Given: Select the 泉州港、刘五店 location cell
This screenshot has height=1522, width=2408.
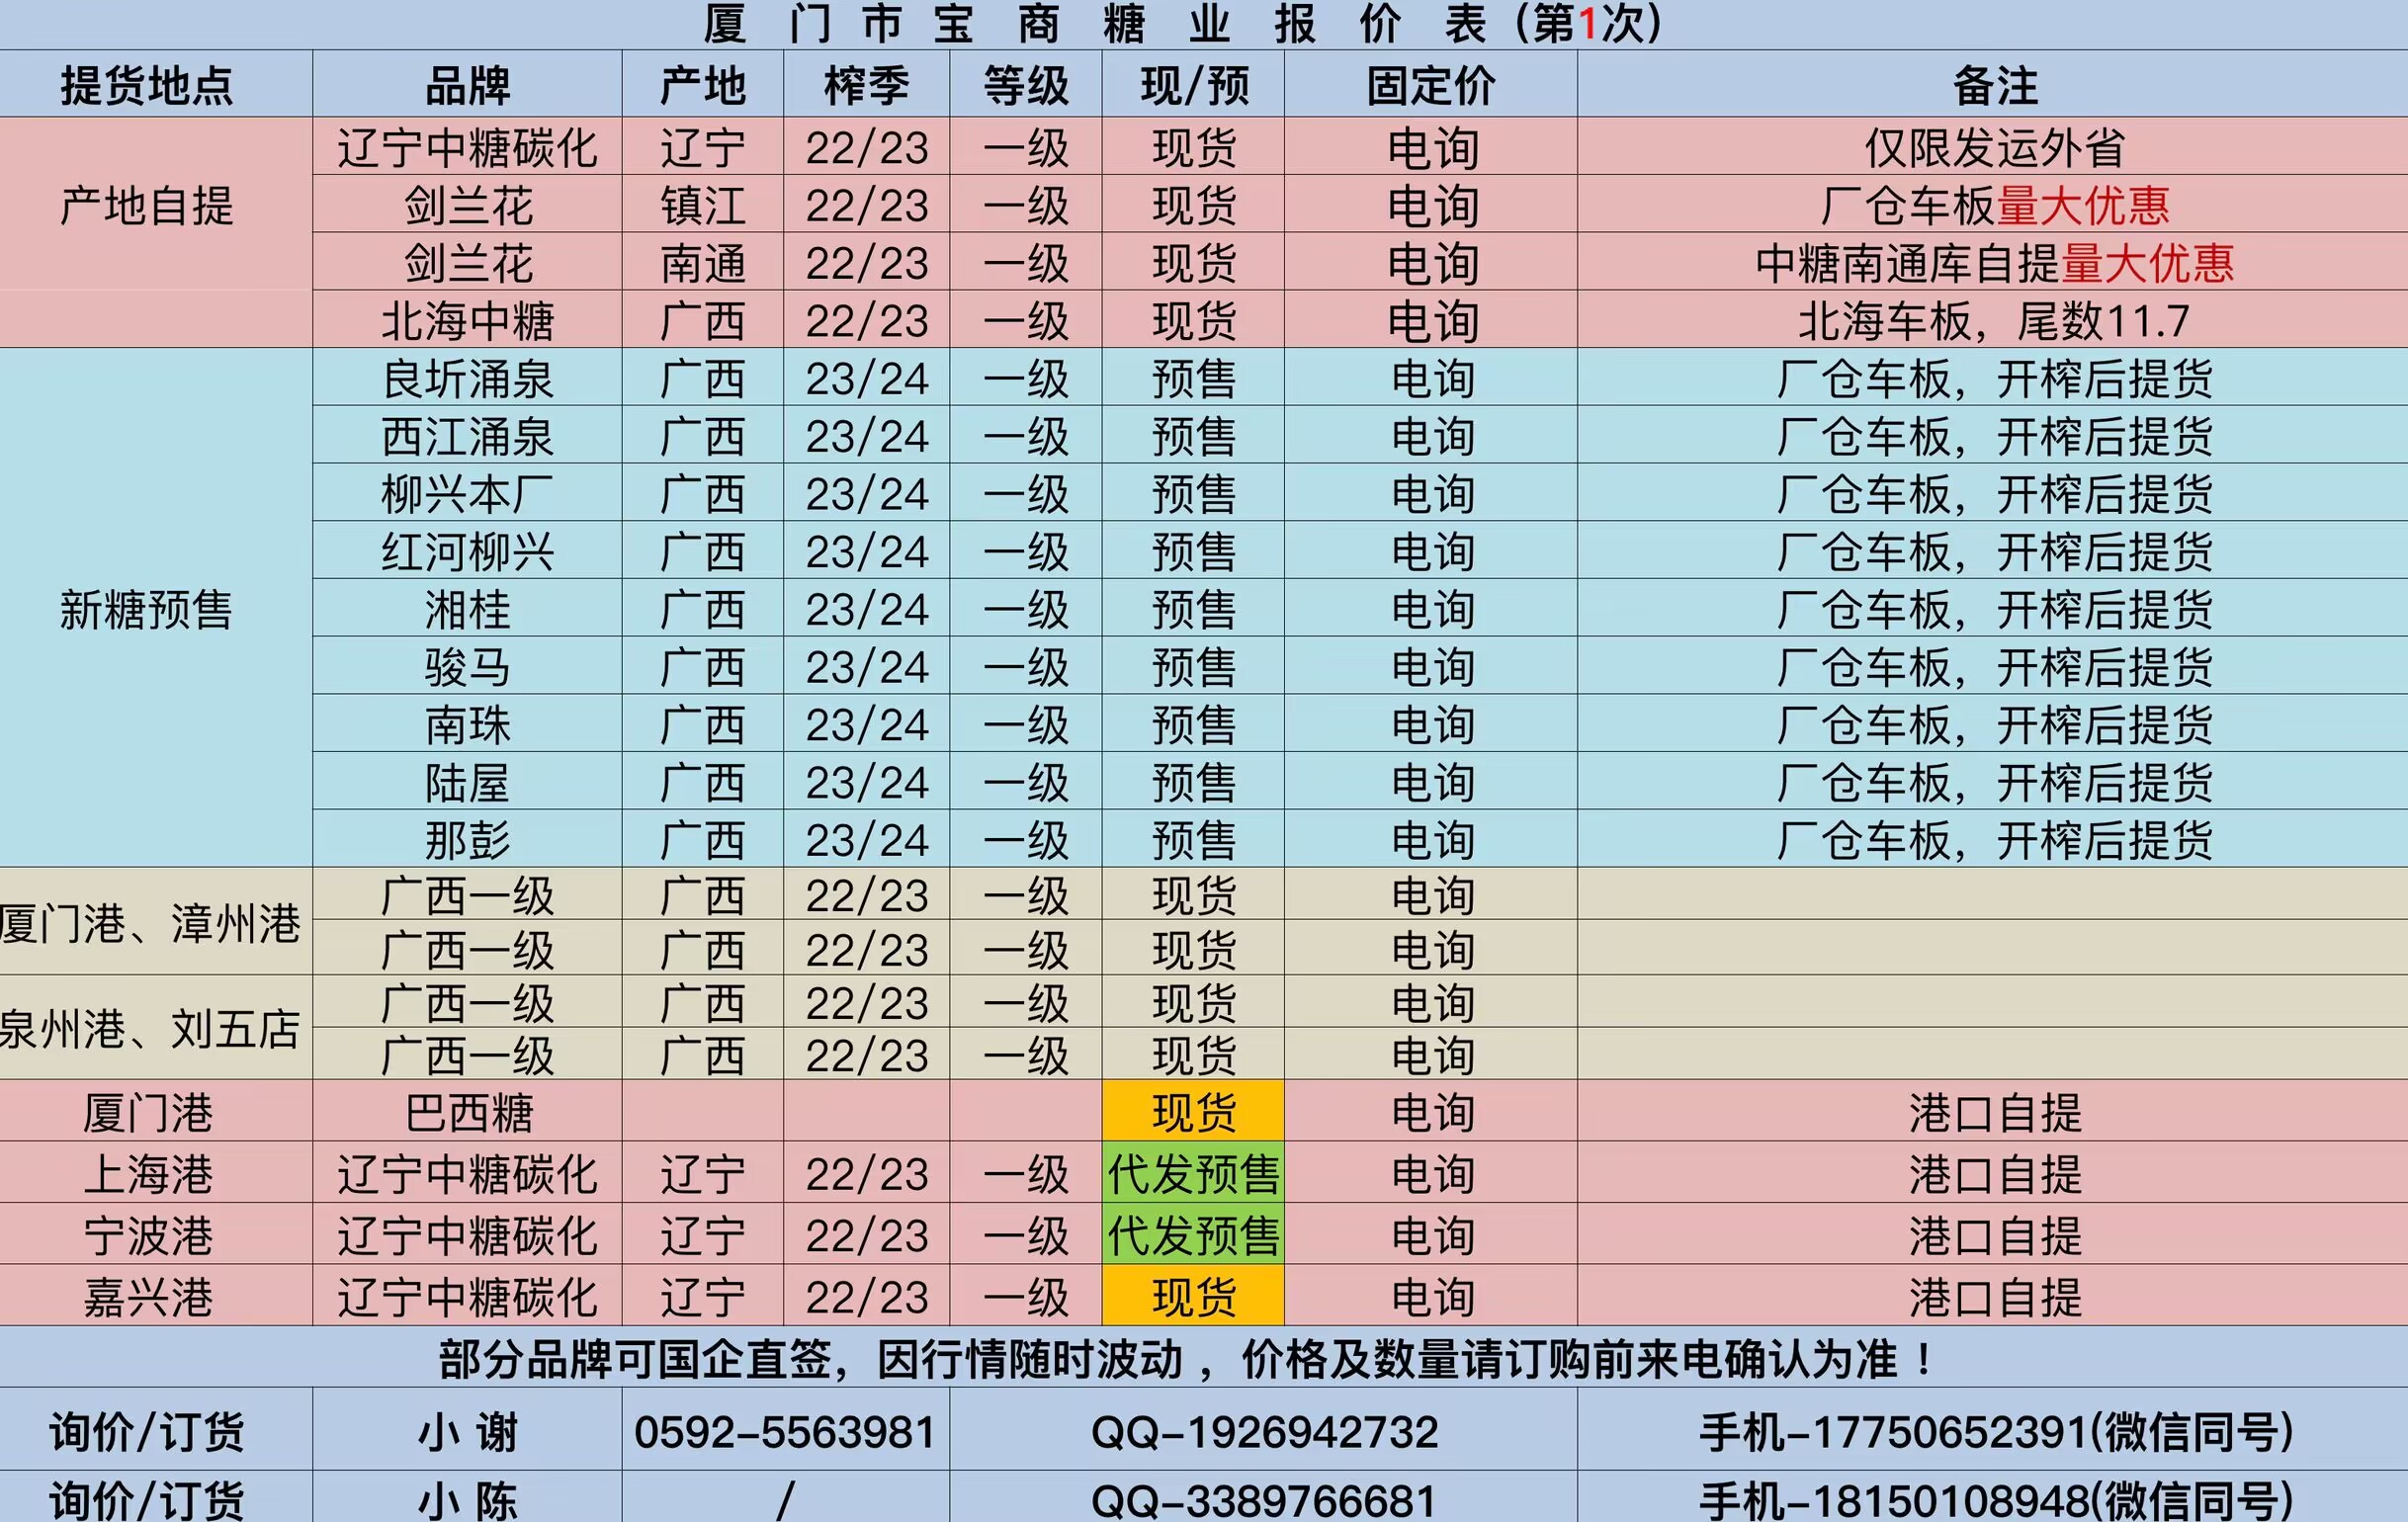Looking at the screenshot, I should pos(150,1028).
